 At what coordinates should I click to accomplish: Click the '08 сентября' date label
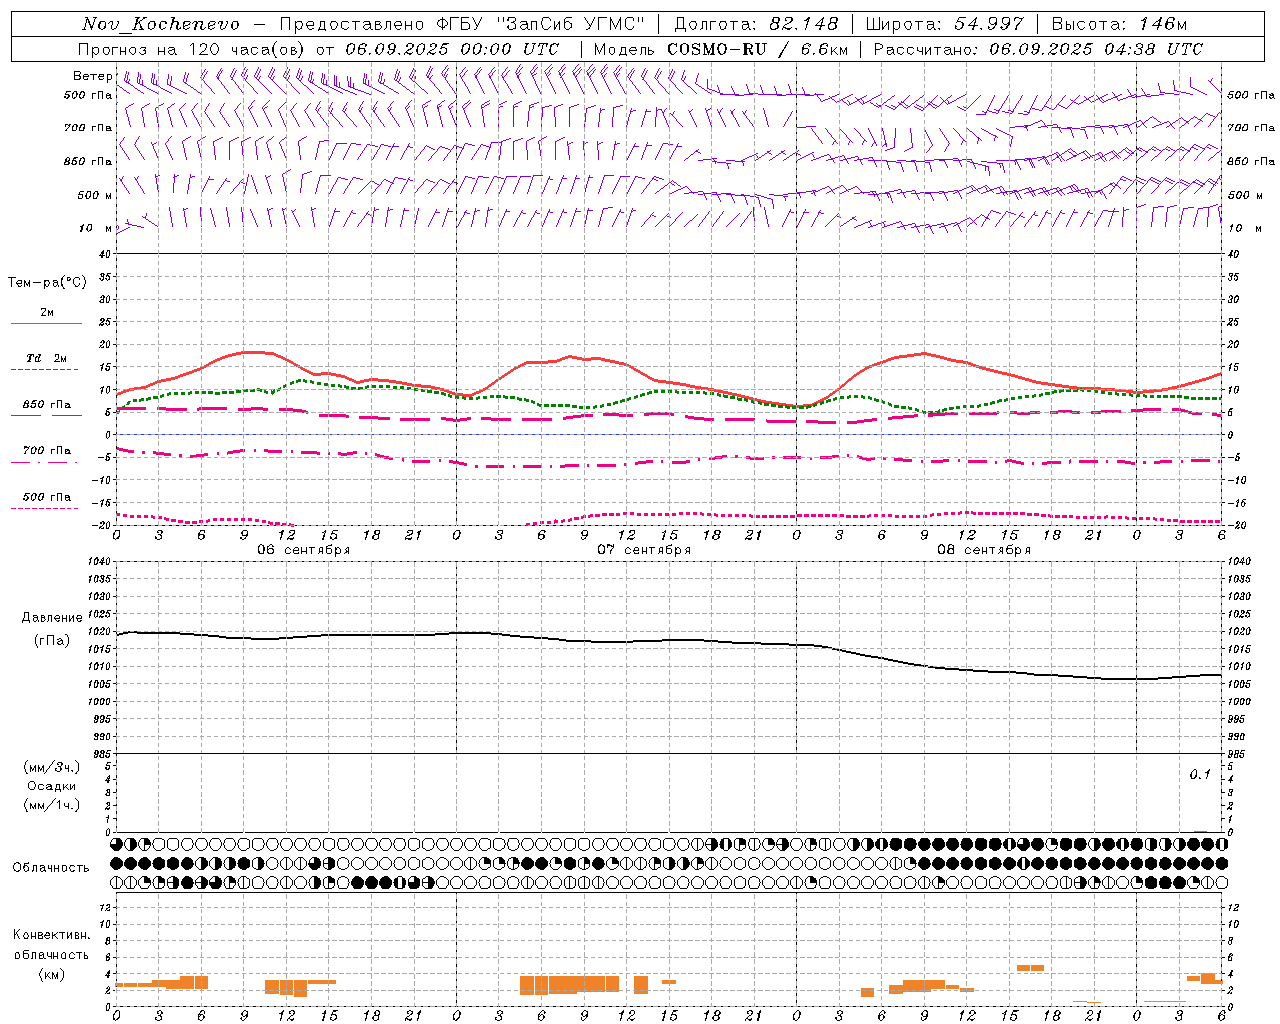(x=984, y=550)
